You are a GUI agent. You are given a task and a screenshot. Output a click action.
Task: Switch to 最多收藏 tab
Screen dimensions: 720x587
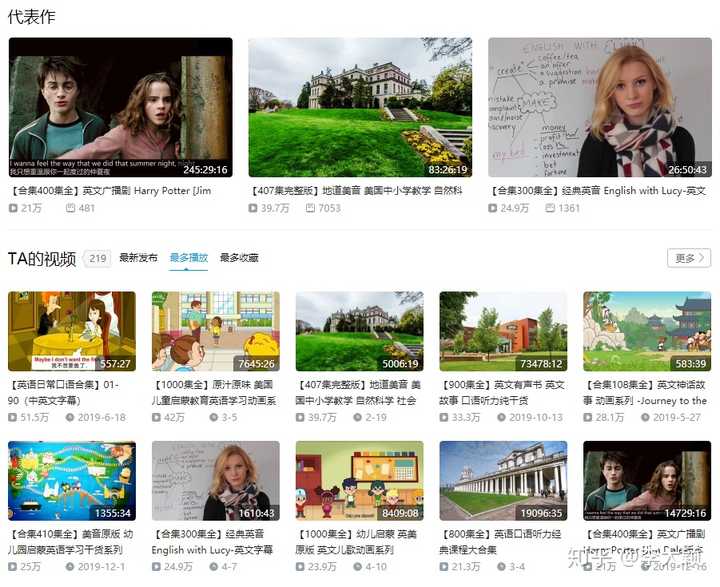coord(239,258)
